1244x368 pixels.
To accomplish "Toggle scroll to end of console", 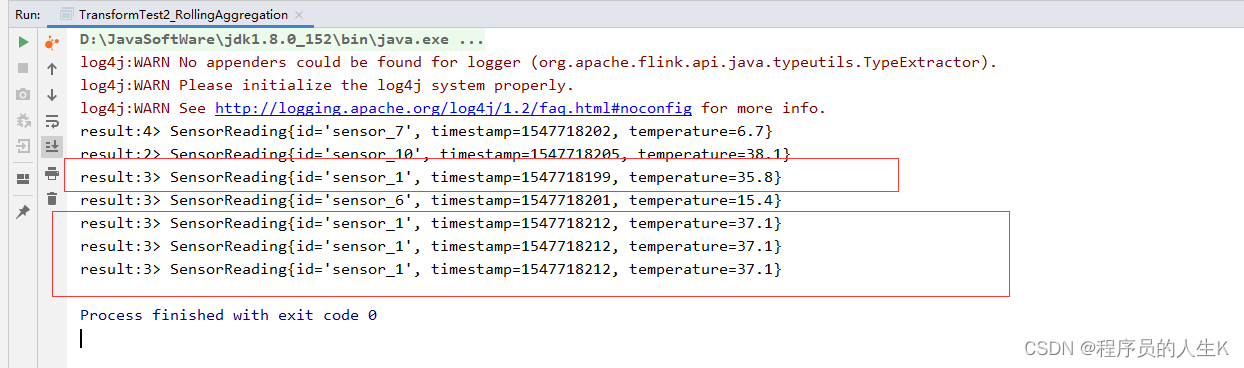I will tap(52, 146).
